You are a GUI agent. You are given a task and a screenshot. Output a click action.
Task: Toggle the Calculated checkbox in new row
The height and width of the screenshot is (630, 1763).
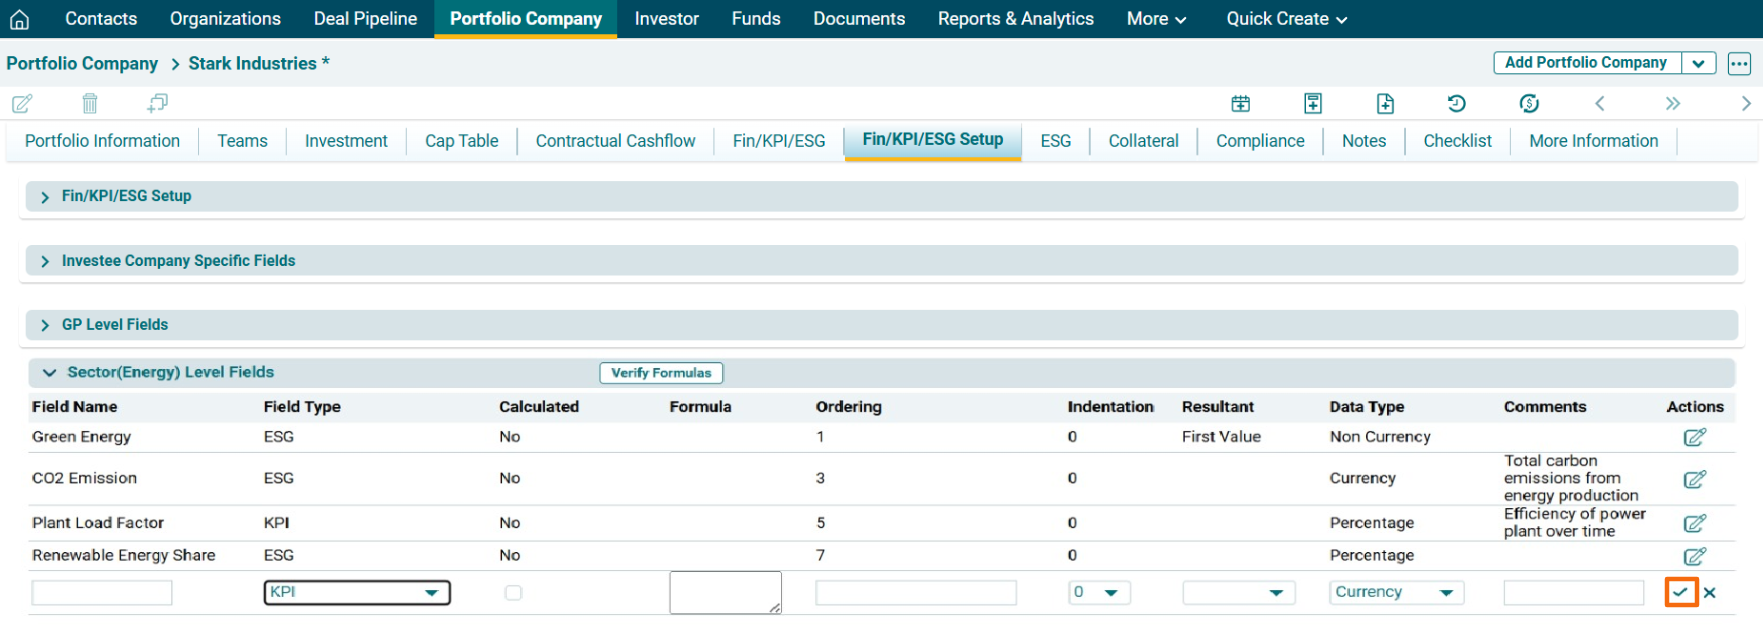[x=513, y=592]
